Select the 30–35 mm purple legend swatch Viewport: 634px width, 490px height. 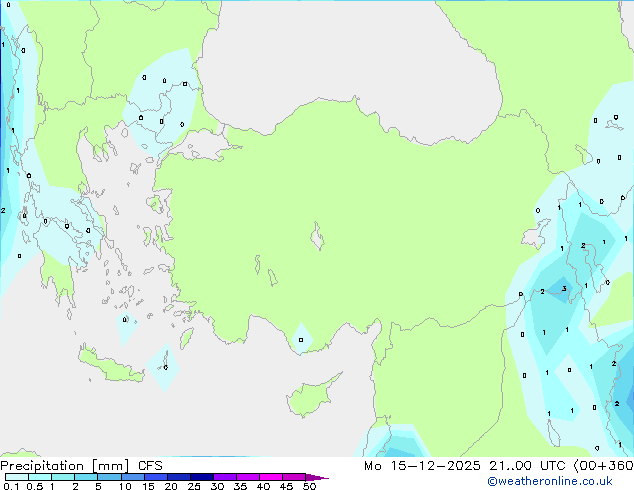[x=225, y=477]
